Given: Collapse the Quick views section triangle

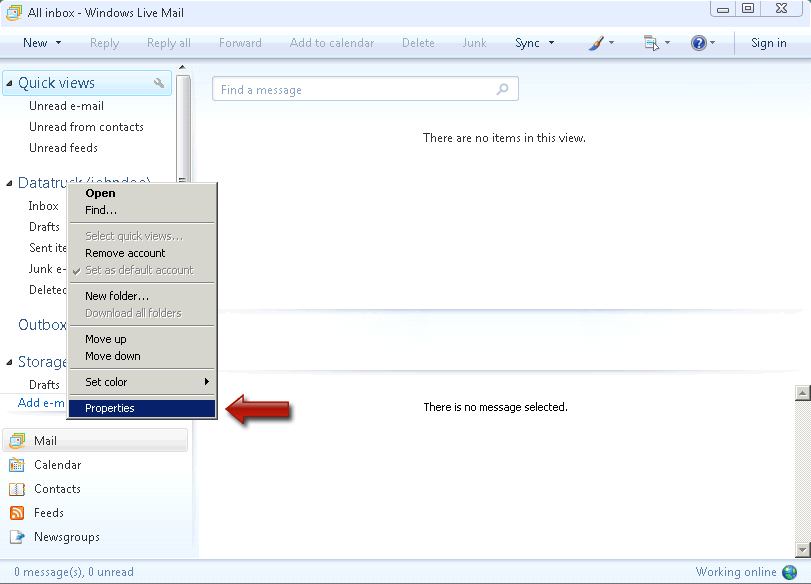Looking at the screenshot, I should point(9,83).
